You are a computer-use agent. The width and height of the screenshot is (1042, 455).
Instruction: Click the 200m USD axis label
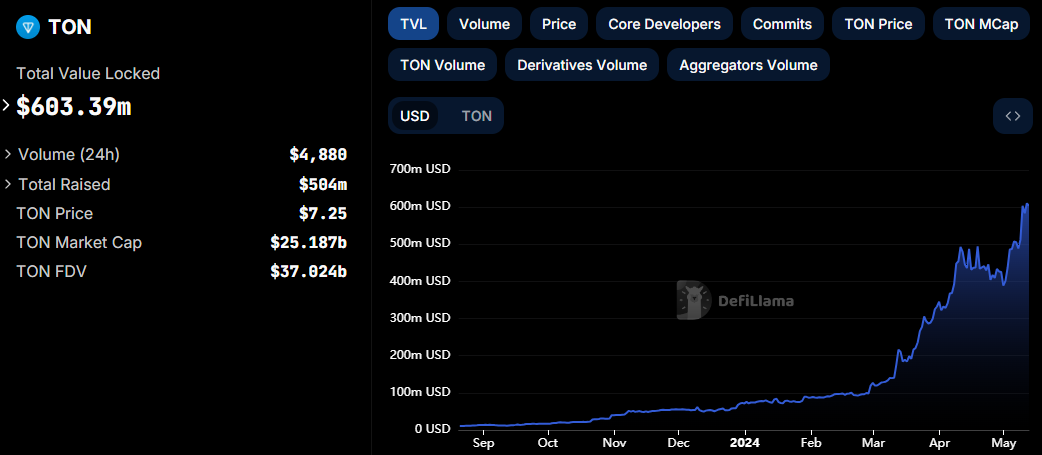pyautogui.click(x=419, y=355)
